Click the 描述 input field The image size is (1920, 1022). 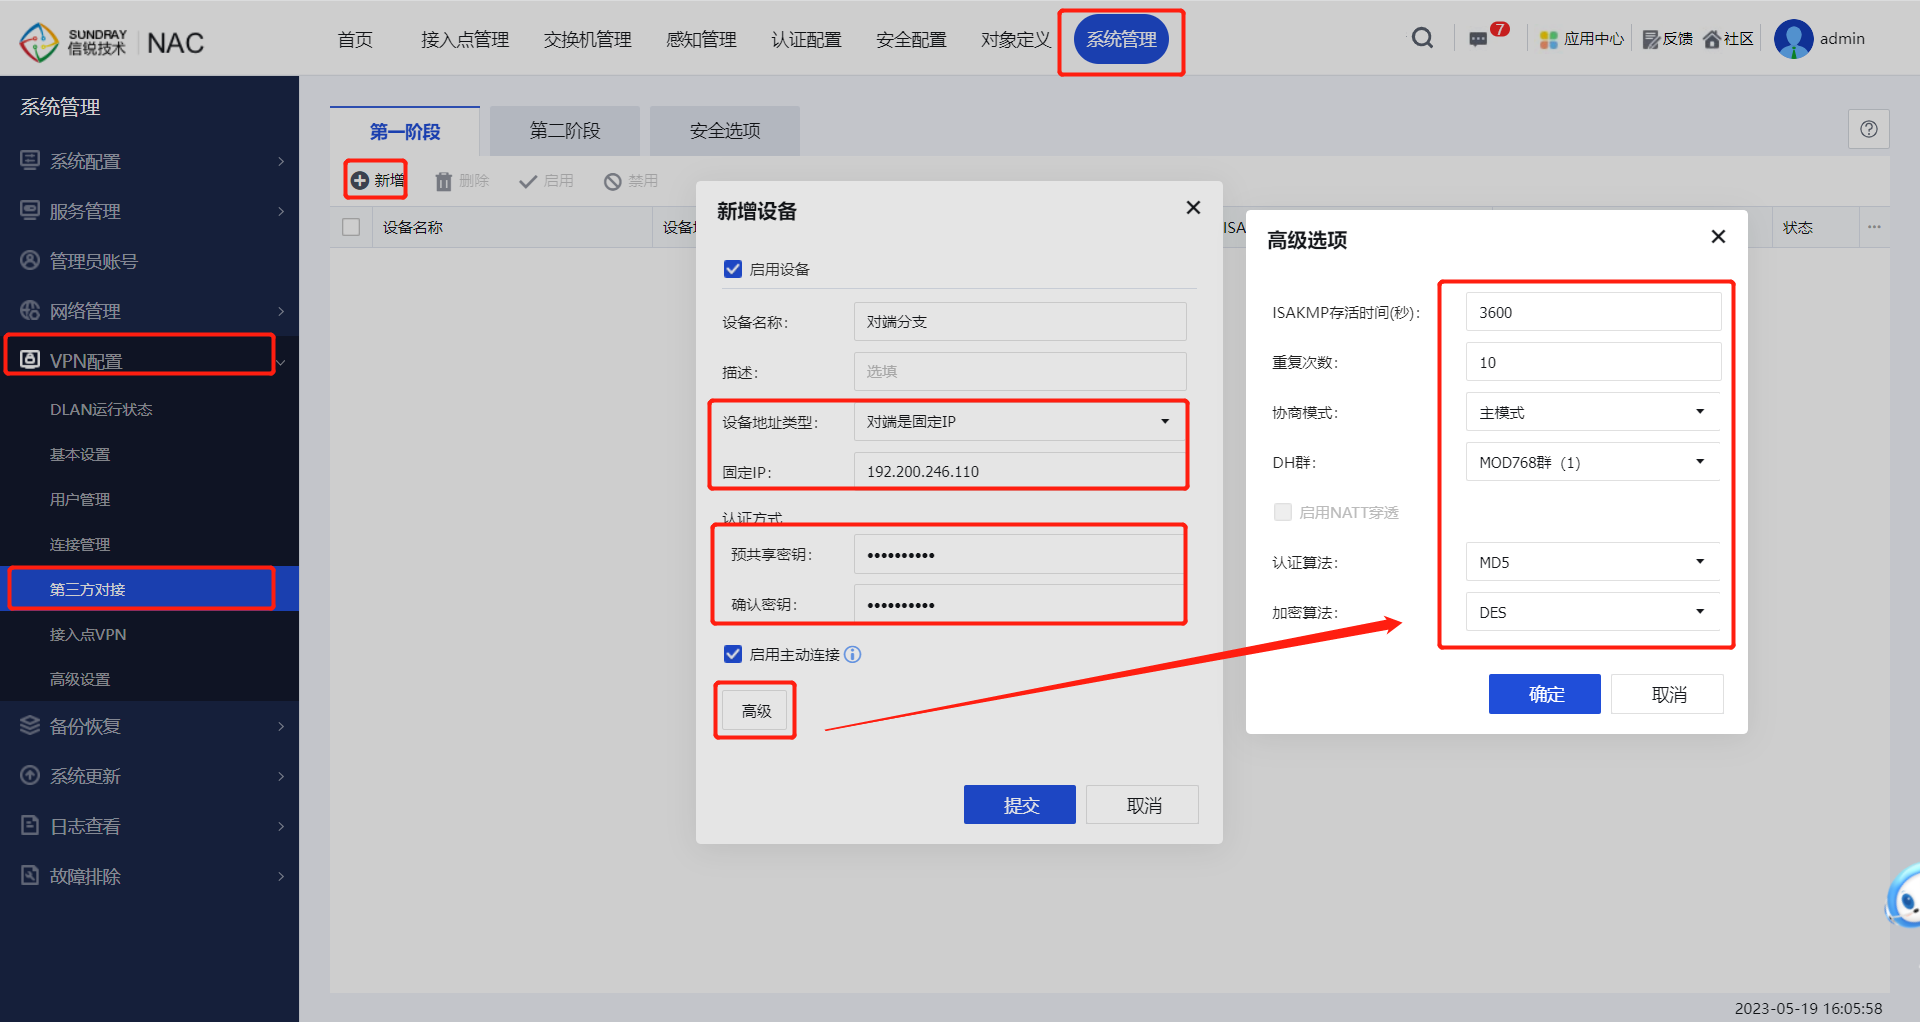coord(1020,371)
